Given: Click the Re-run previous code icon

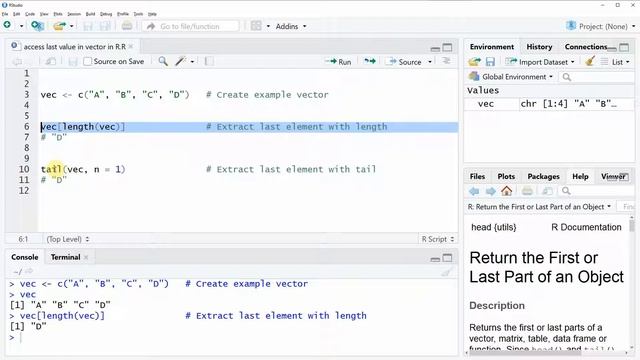Looking at the screenshot, I should pos(370,61).
